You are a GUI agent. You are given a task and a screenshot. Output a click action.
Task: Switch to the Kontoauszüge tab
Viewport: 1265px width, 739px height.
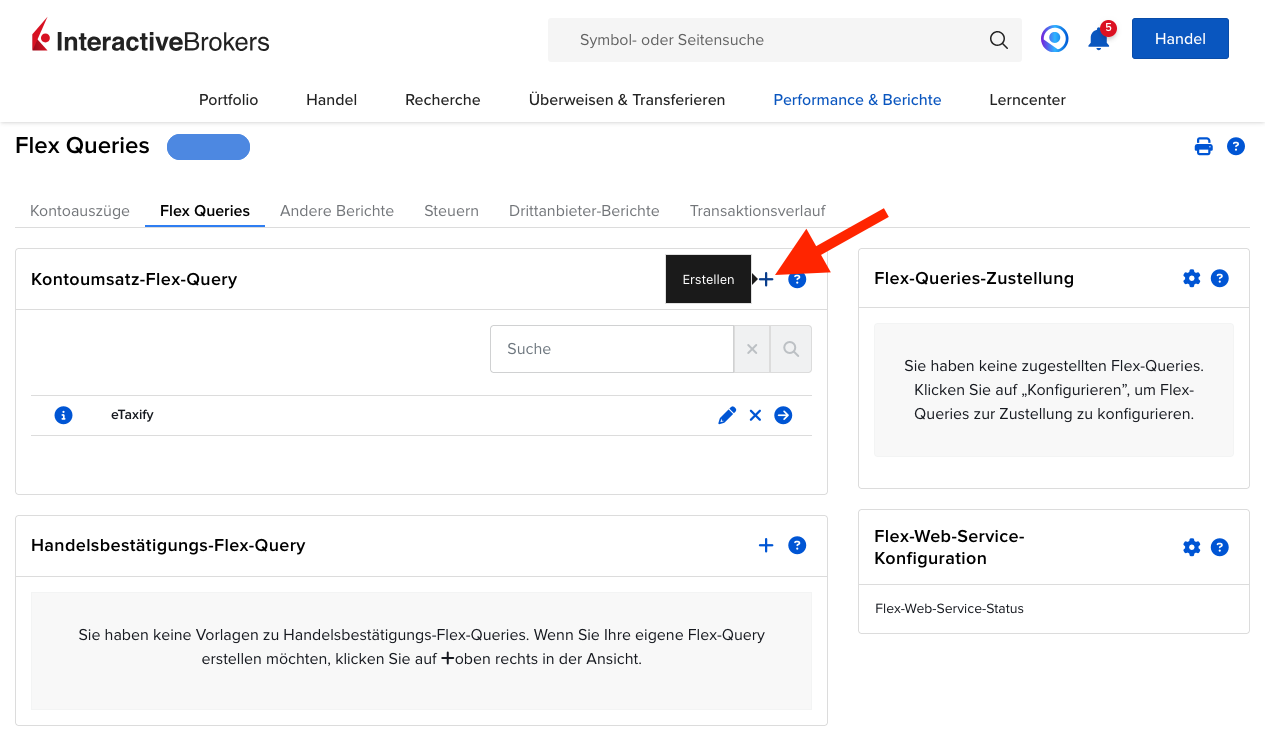click(79, 211)
